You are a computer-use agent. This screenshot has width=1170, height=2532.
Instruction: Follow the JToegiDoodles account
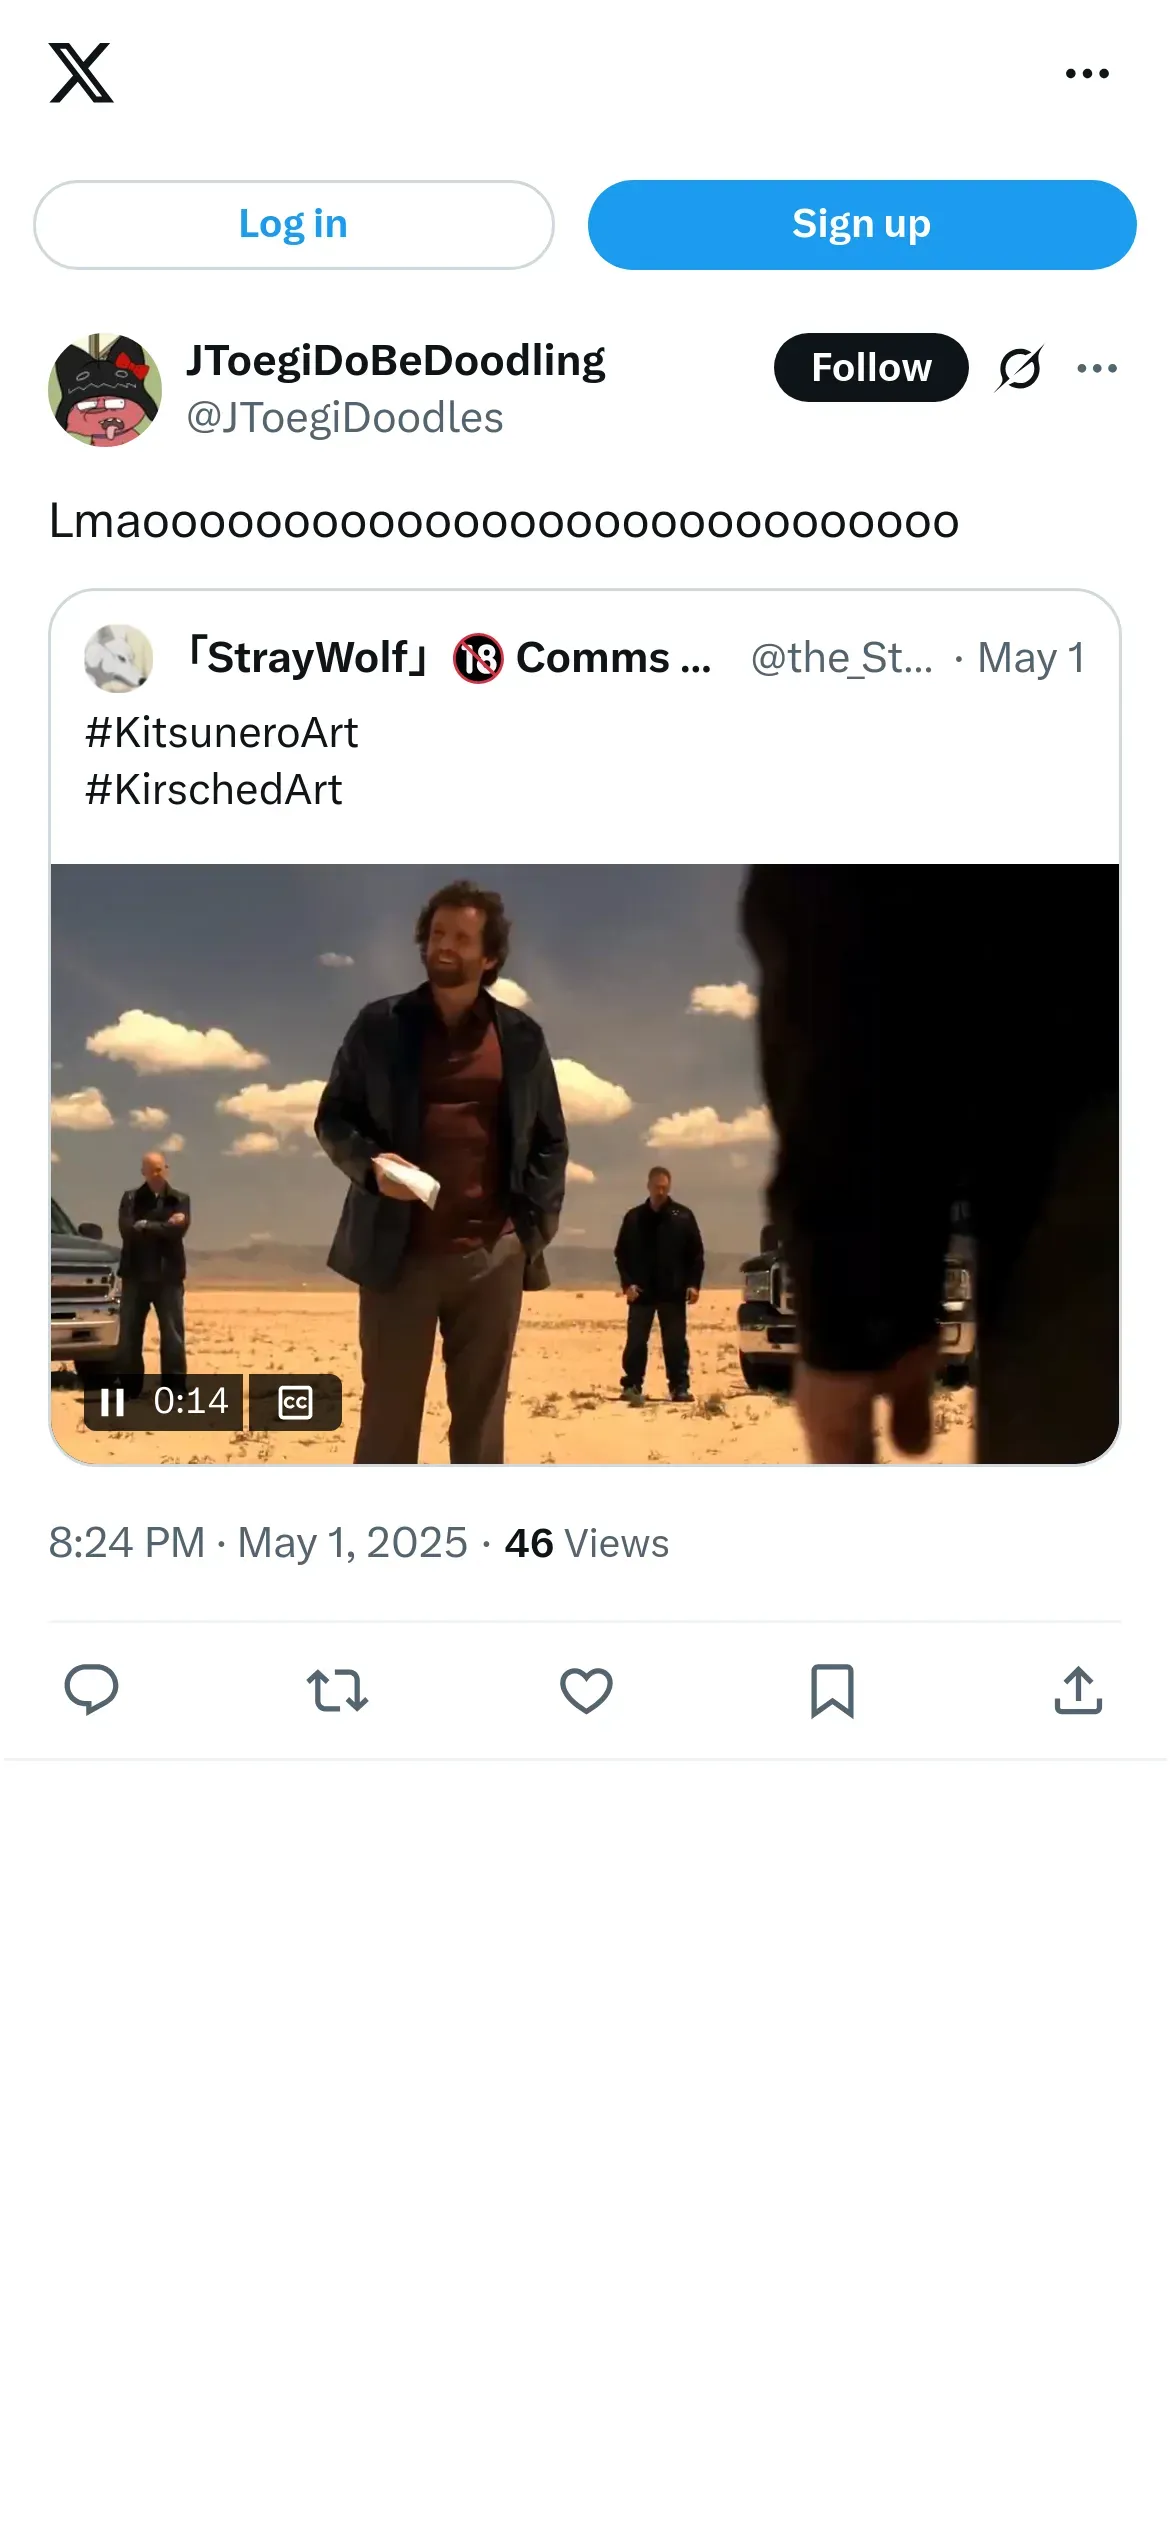(870, 368)
